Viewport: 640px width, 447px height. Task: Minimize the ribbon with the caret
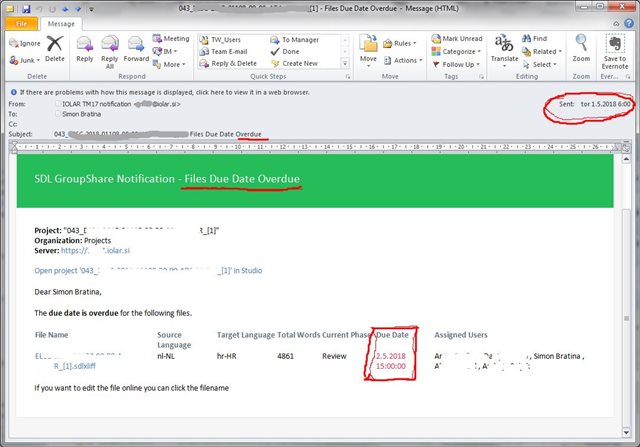[616, 23]
